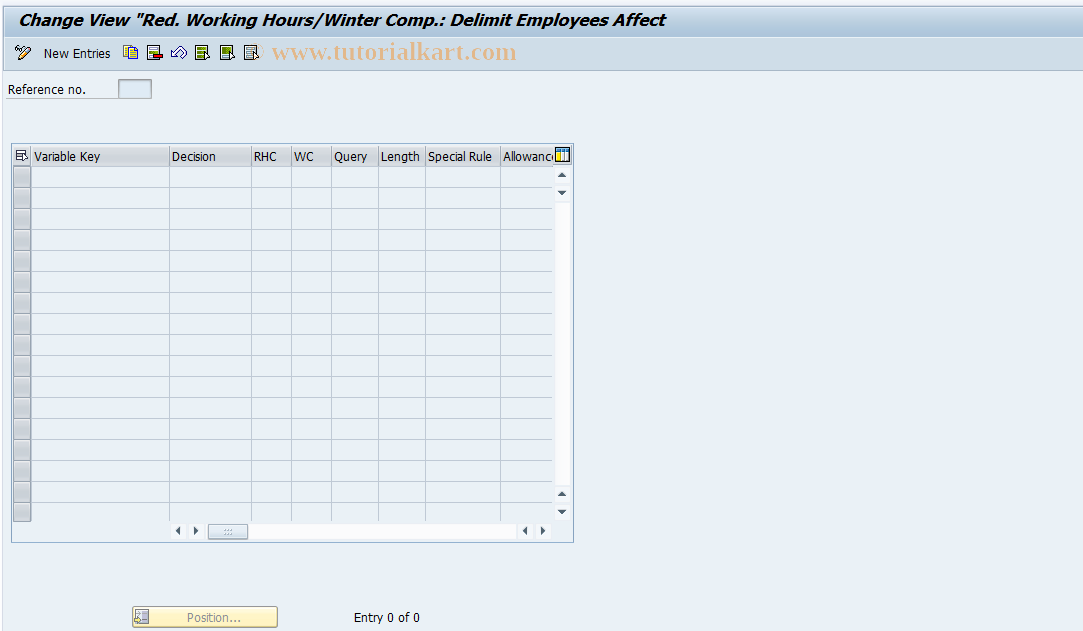
Task: Click the Position... button
Action: 205,617
